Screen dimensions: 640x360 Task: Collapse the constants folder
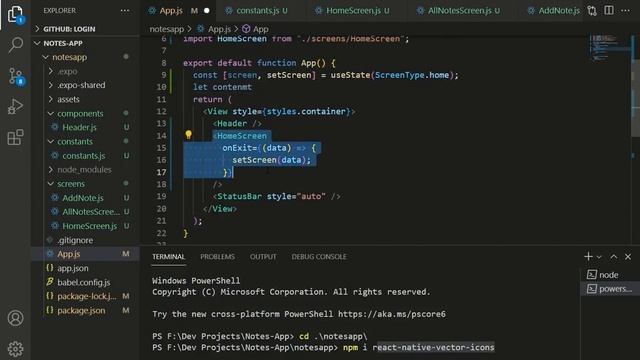coord(86,142)
